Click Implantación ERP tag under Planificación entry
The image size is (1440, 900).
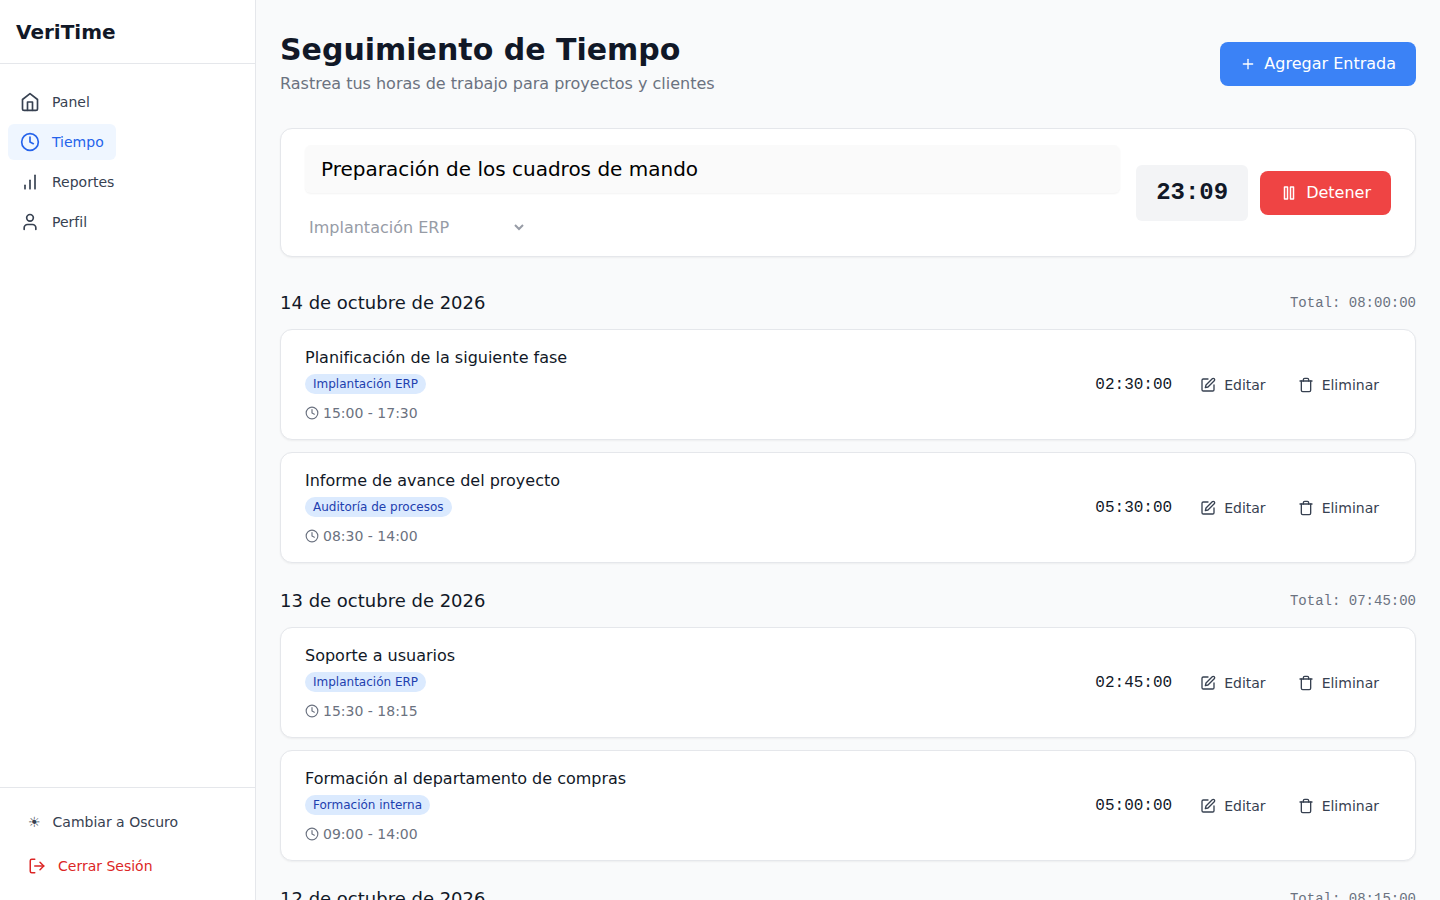tap(365, 384)
